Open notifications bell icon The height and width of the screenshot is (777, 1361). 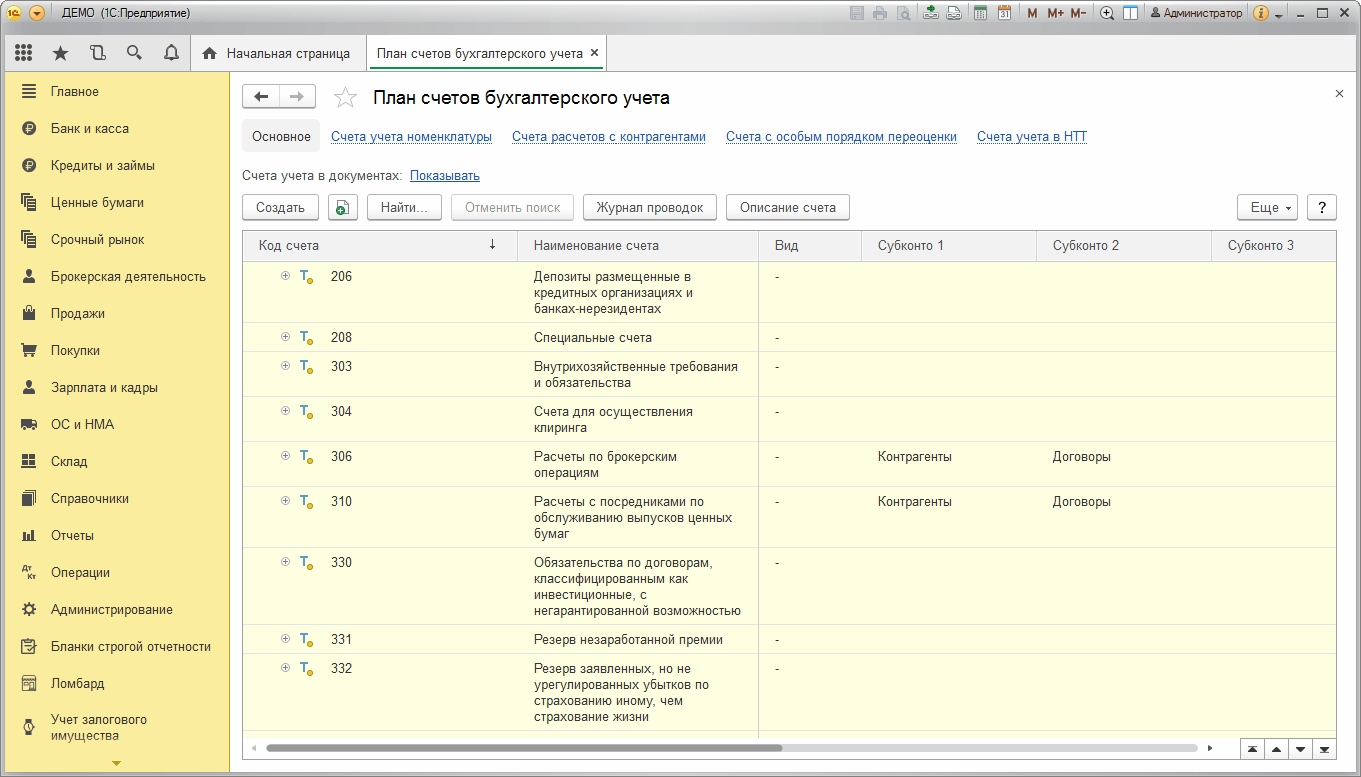pyautogui.click(x=171, y=53)
